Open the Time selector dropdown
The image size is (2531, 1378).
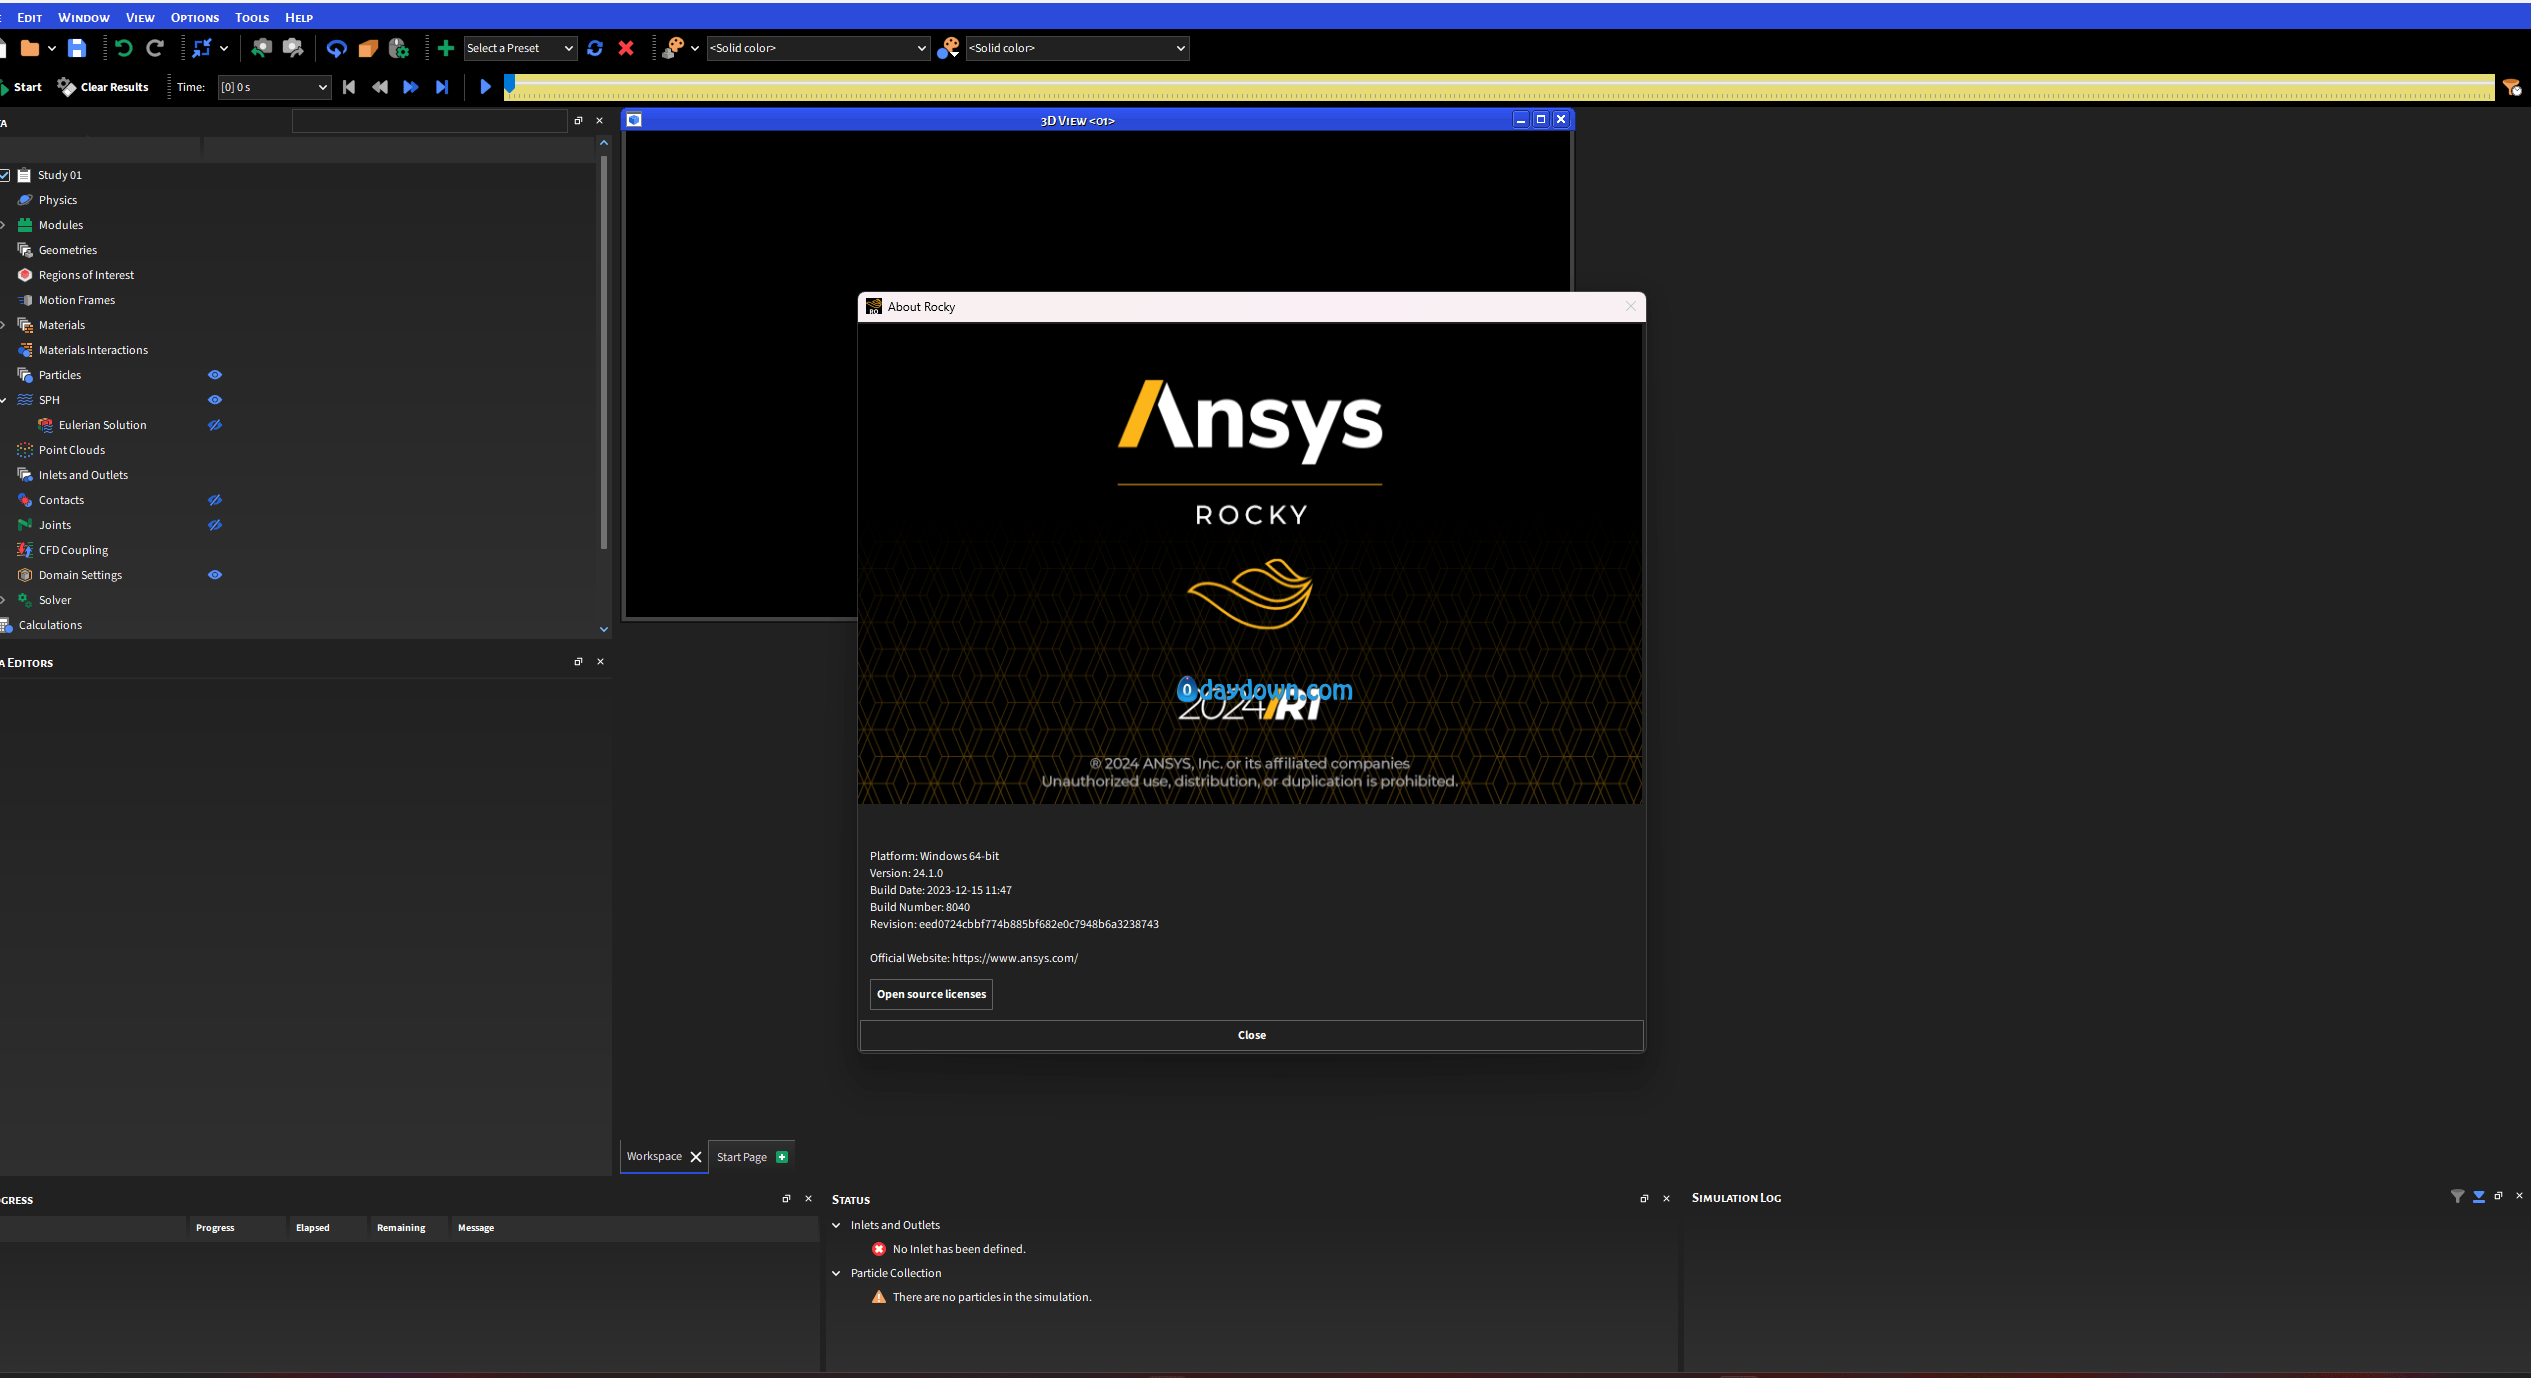click(x=274, y=87)
